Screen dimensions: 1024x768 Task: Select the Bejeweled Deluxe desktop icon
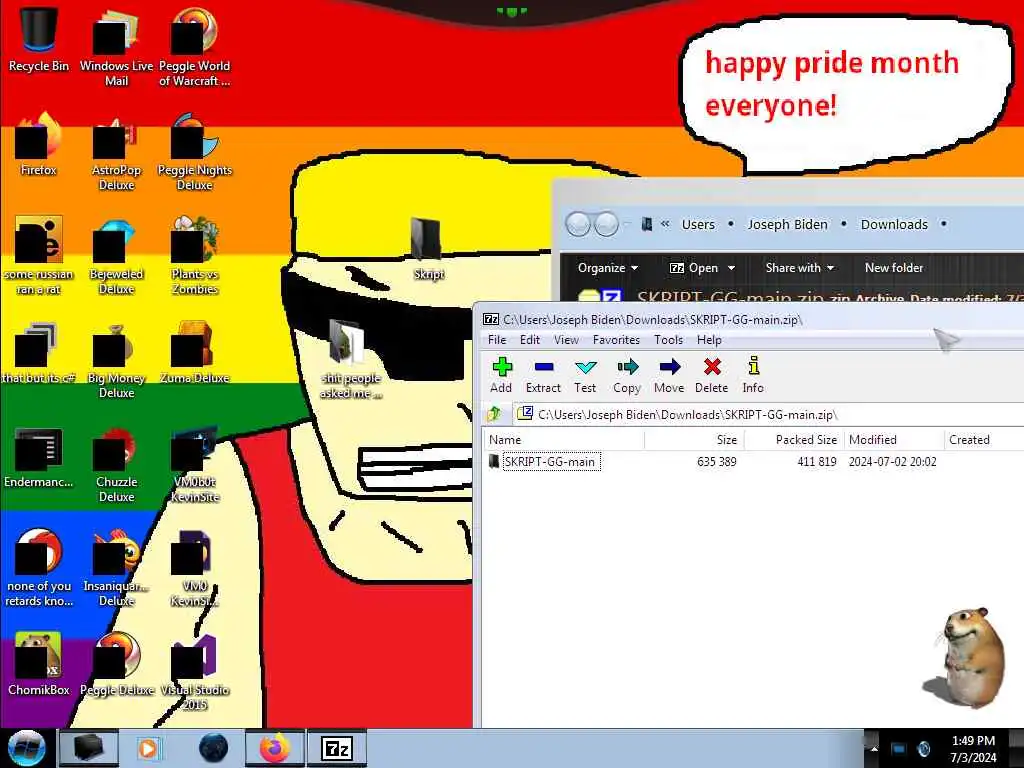pos(116,255)
